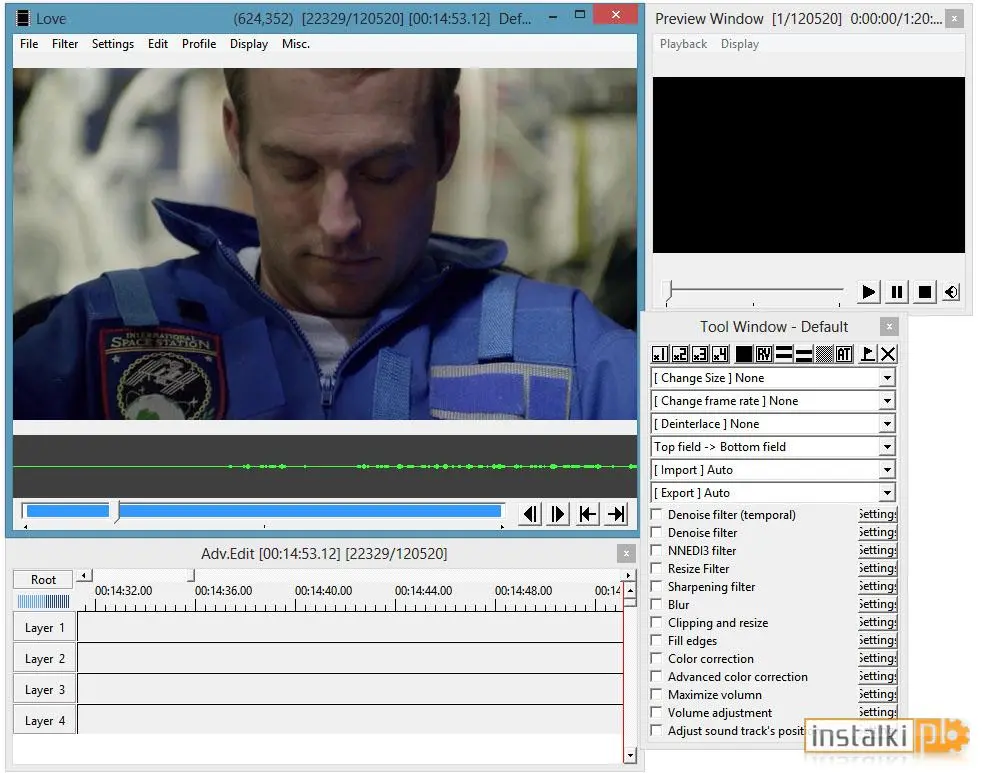Enable Color correction checkbox
The width and height of the screenshot is (982, 773).
pyautogui.click(x=656, y=659)
